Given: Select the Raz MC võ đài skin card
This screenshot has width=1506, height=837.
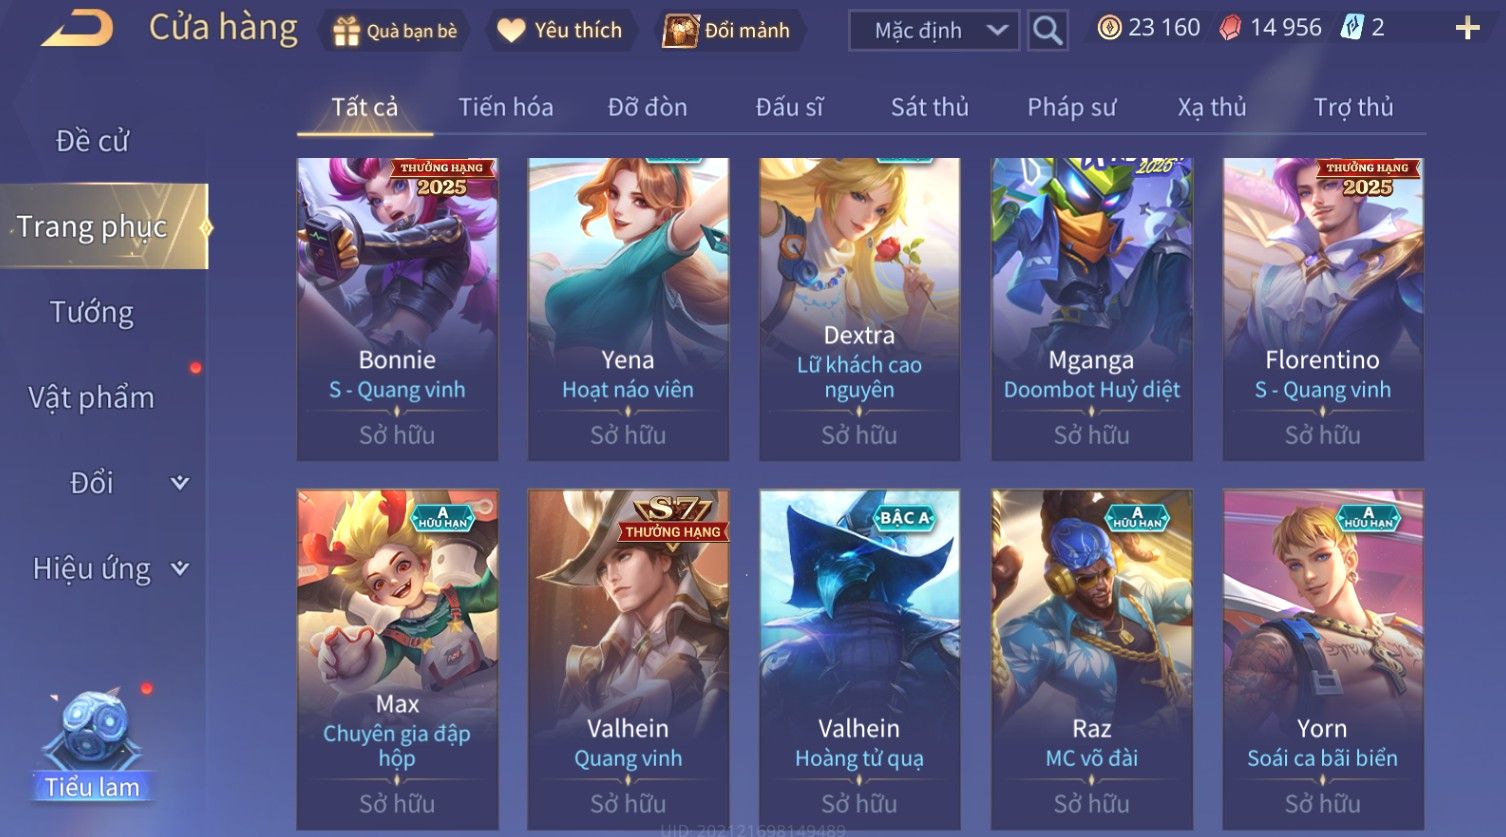Looking at the screenshot, I should [x=1091, y=659].
